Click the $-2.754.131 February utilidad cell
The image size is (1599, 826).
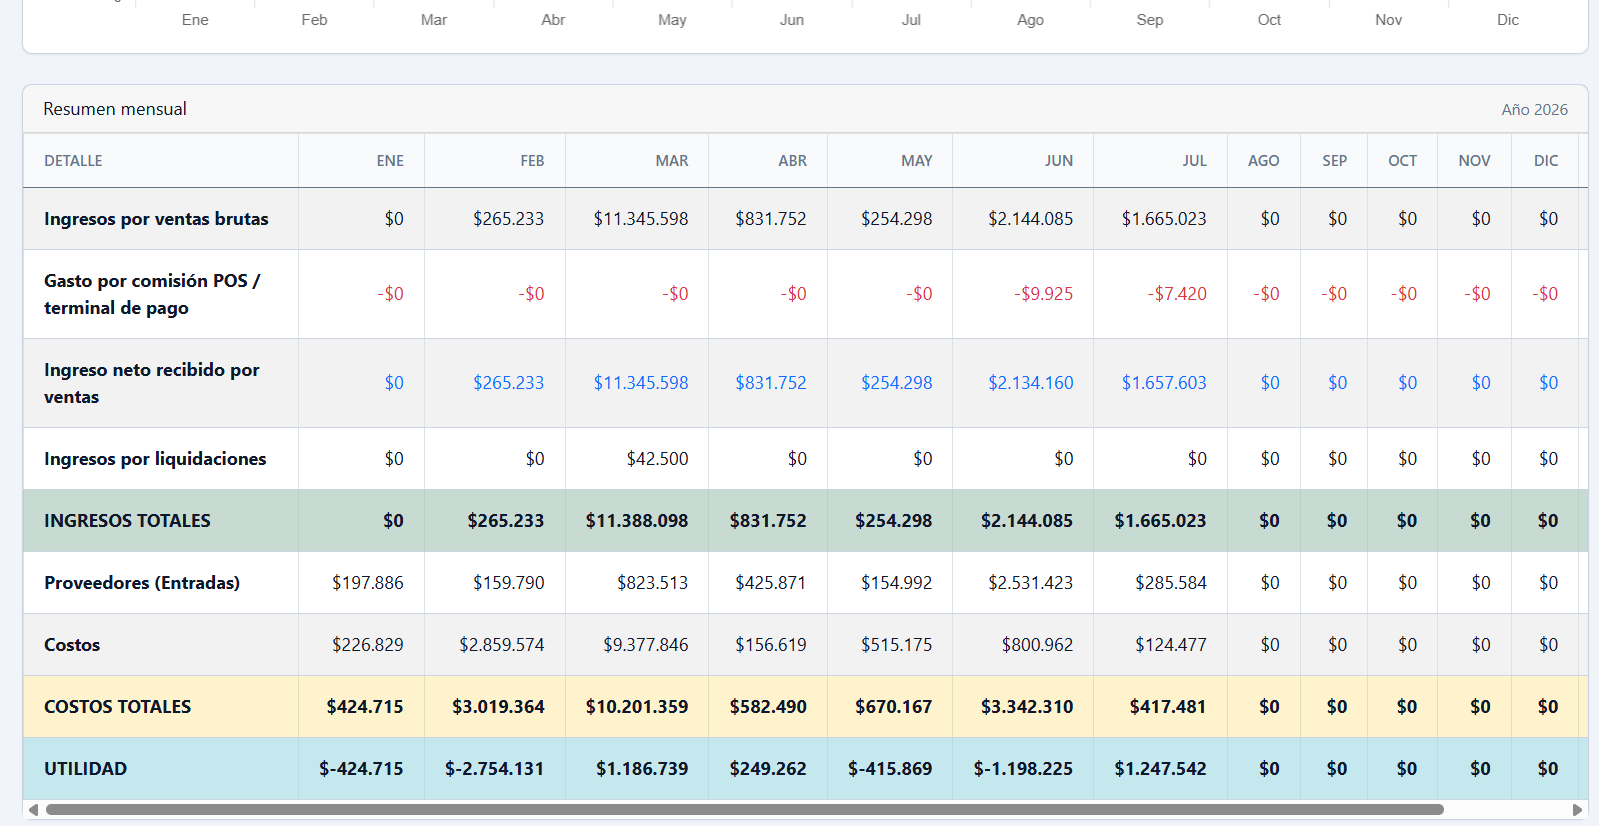pos(494,769)
